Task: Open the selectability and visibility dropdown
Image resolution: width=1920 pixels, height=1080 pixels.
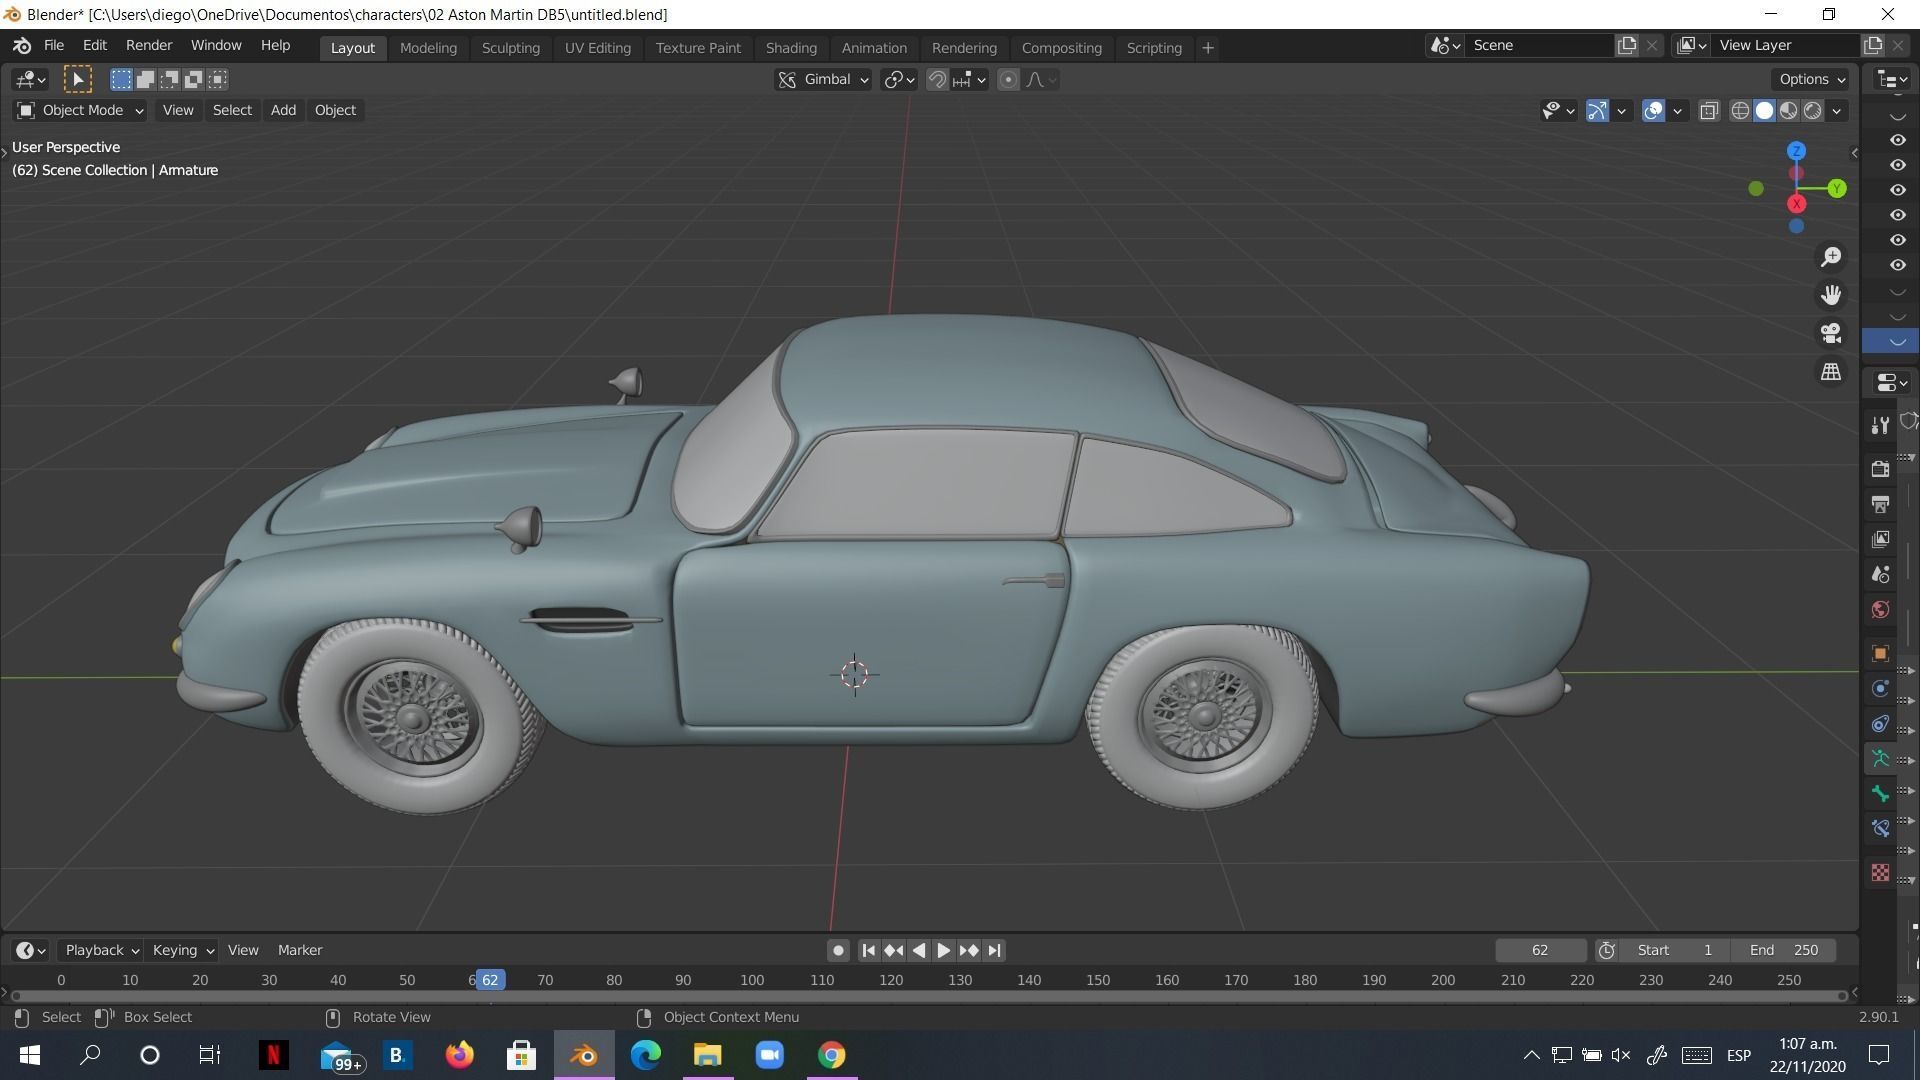Action: point(1558,111)
